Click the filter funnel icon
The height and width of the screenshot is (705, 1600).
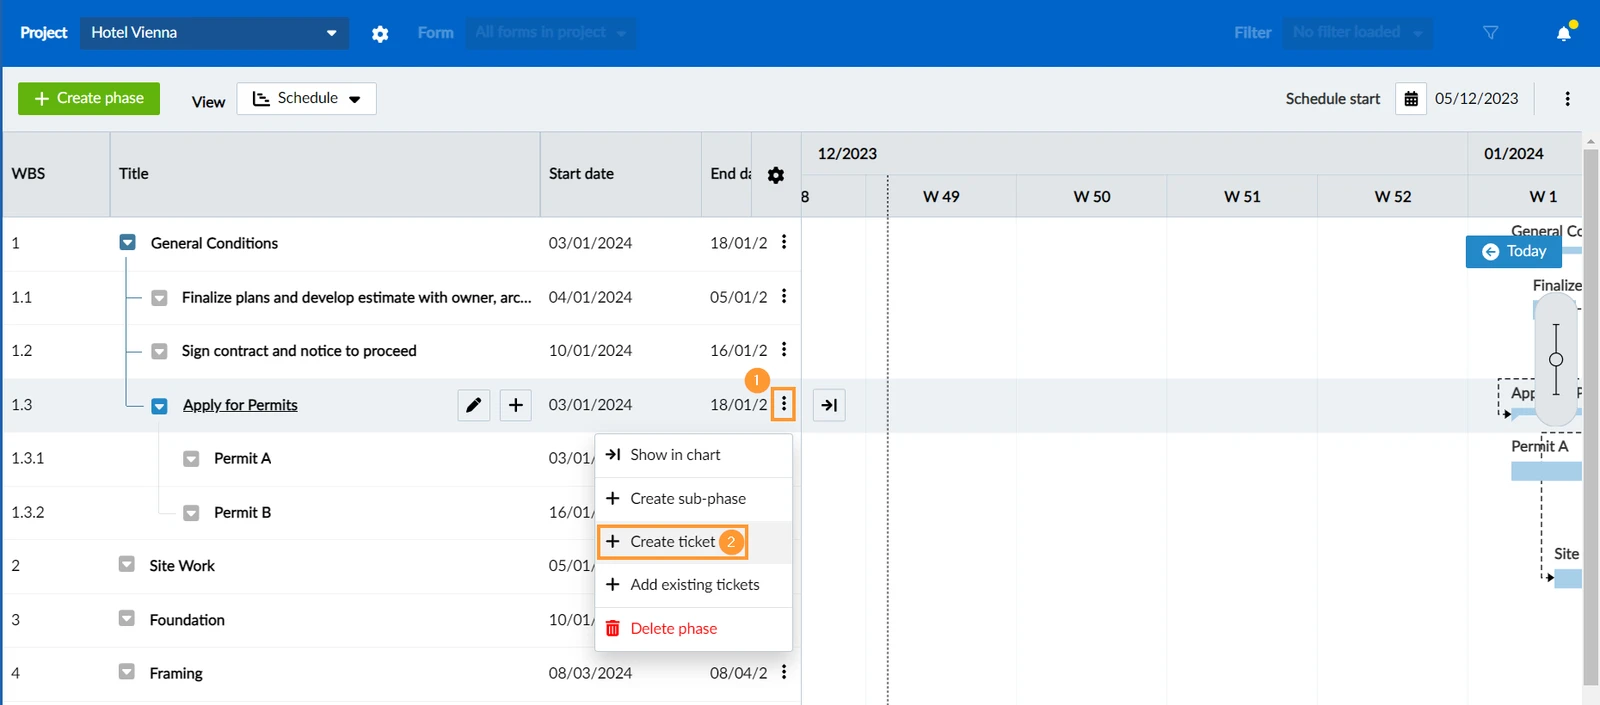click(1490, 33)
